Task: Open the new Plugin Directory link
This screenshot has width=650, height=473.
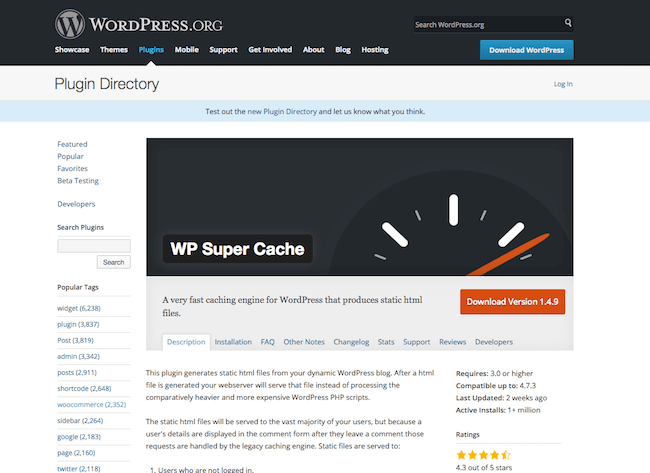Action: [282, 112]
